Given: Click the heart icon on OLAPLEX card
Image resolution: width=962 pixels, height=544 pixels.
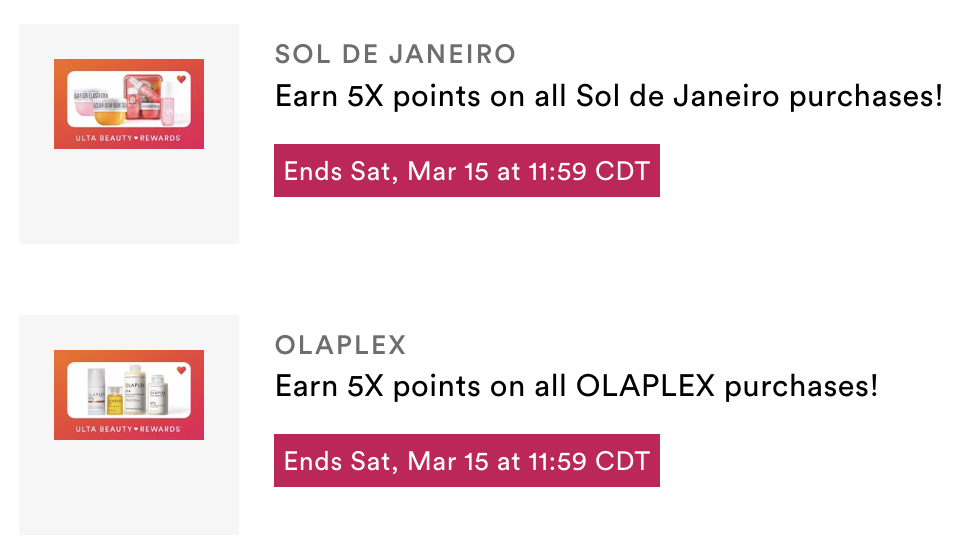Looking at the screenshot, I should coord(182,370).
